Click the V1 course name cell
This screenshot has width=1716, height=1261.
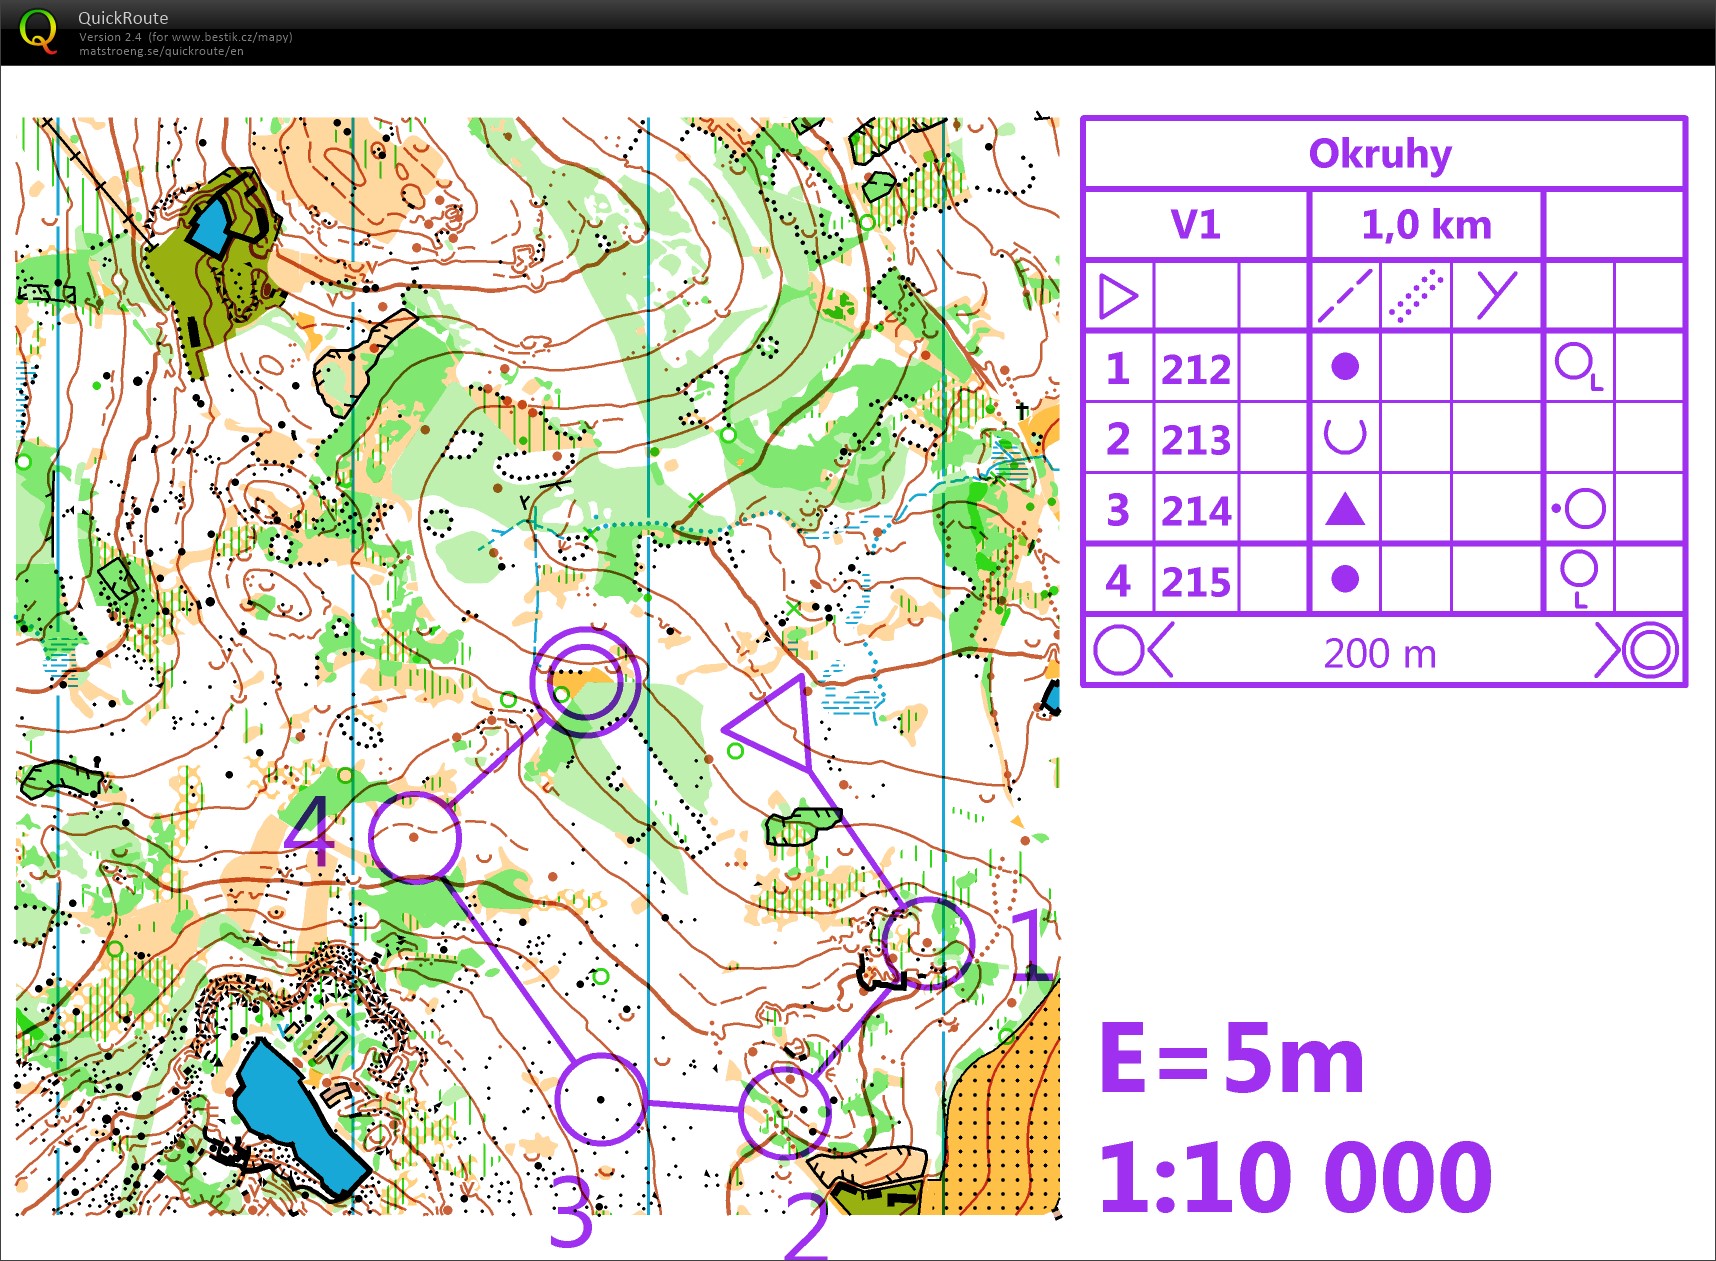tap(1196, 225)
